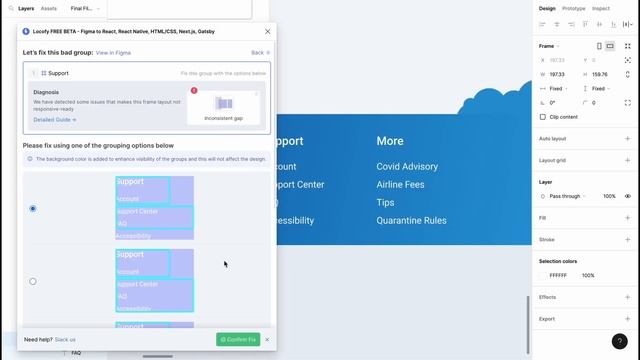This screenshot has height=360, width=640.
Task: Open Pass through blend mode dropdown
Action: tap(567, 196)
